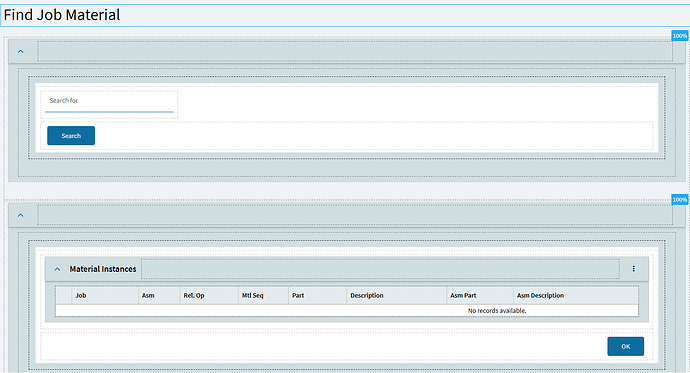Sort by the Part column header

[x=317, y=296]
